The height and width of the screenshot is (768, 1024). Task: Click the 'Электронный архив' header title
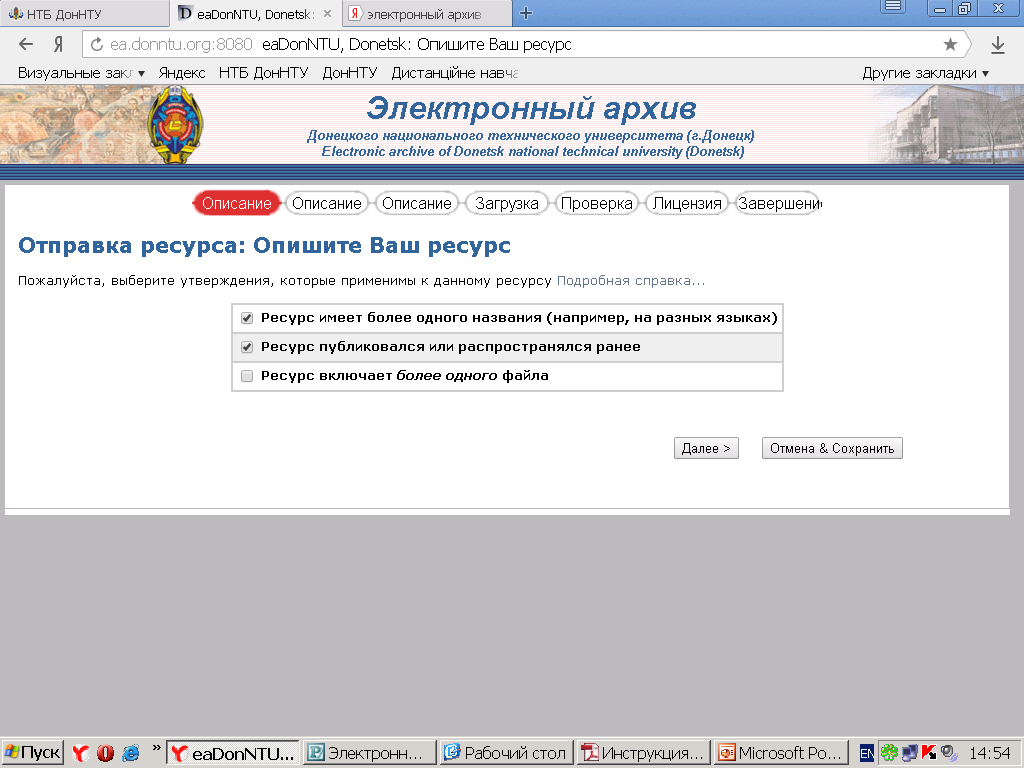pyautogui.click(x=531, y=108)
